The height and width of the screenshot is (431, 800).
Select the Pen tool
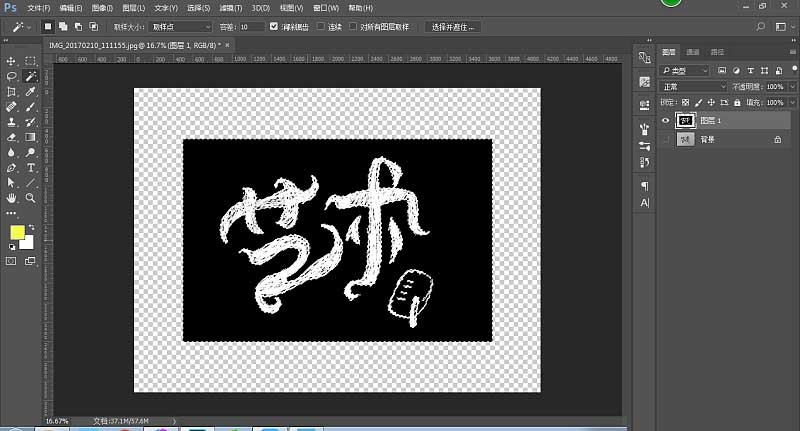coord(11,168)
